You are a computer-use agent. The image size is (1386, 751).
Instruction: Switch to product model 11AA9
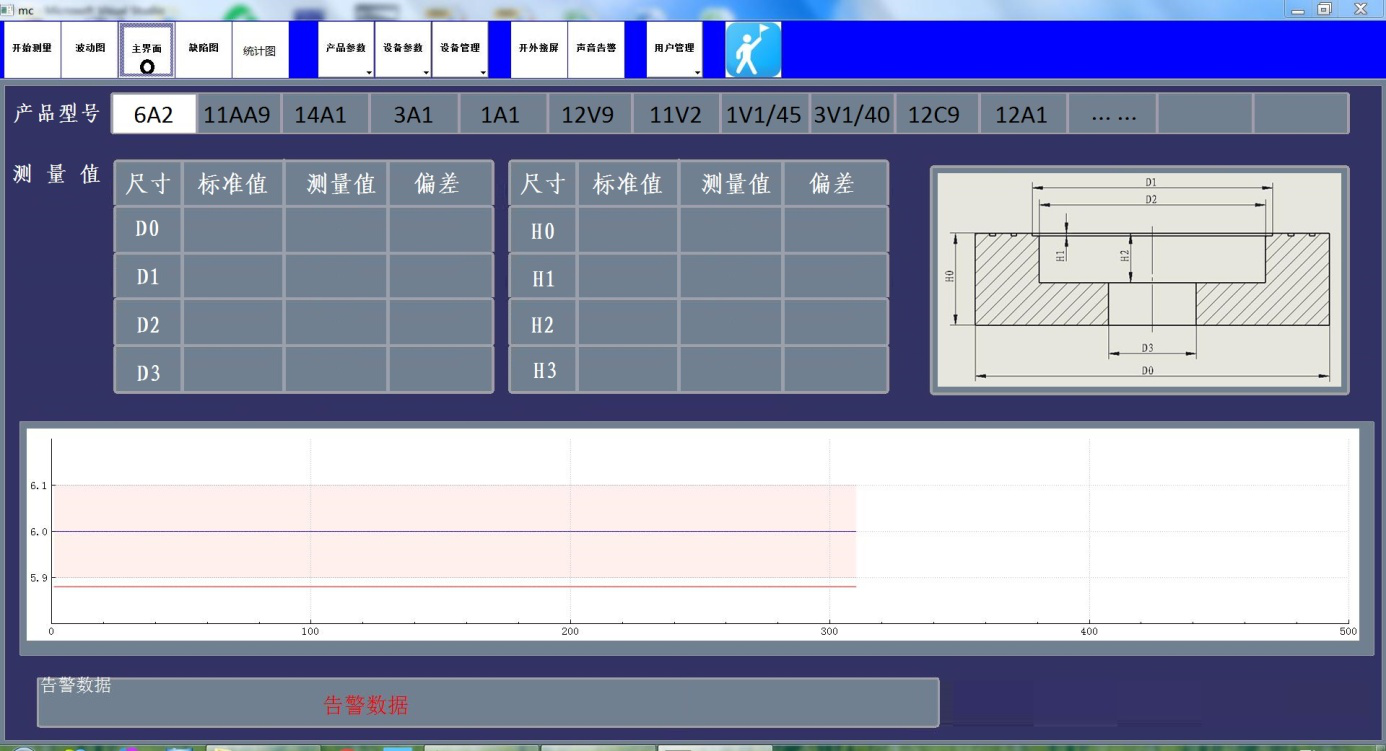pyautogui.click(x=238, y=114)
